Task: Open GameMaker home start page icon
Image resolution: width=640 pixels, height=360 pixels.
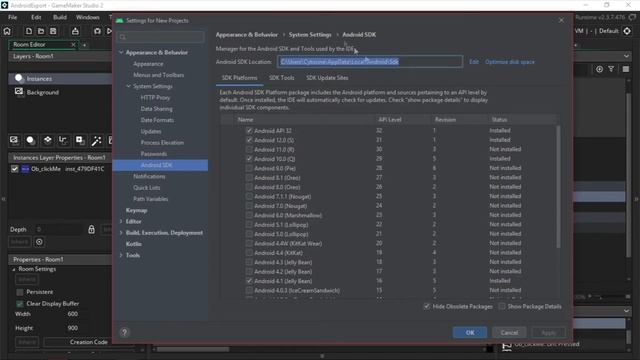Action: (7, 31)
